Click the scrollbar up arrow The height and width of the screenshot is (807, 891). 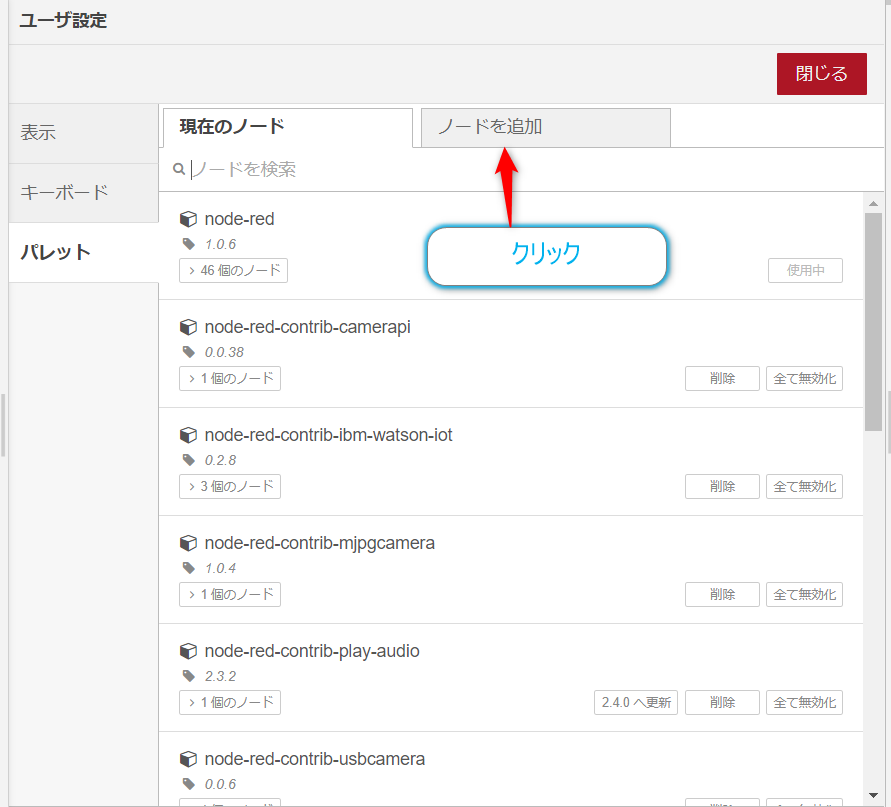pyautogui.click(x=873, y=203)
